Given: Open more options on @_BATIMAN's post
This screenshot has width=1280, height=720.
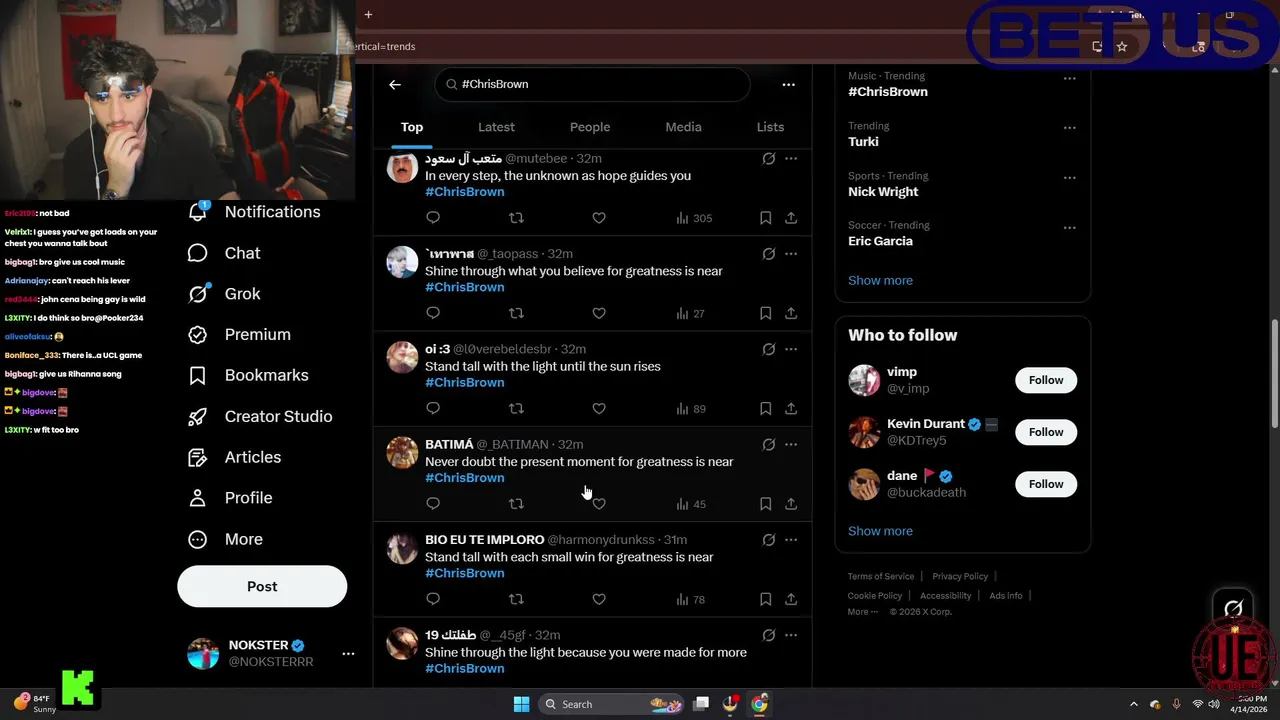Looking at the screenshot, I should [791, 445].
